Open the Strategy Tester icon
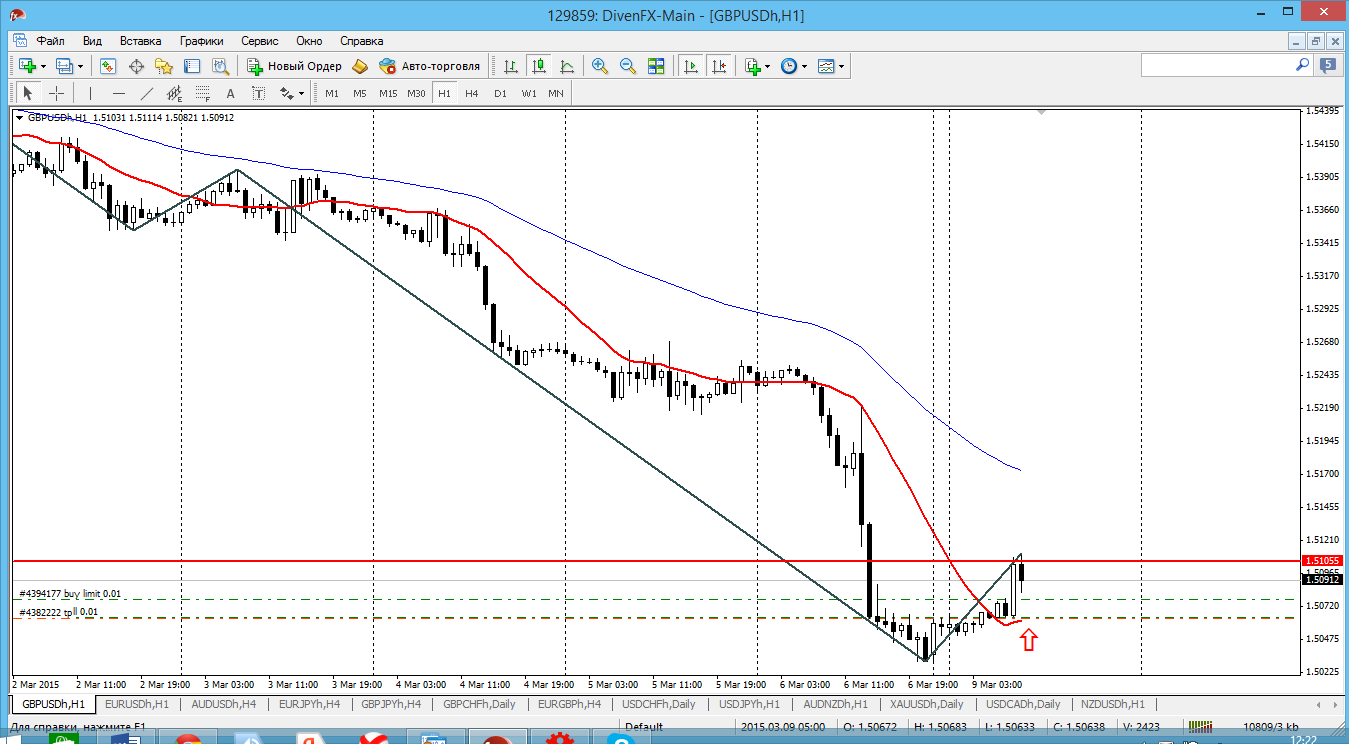1353x744 pixels. click(x=220, y=66)
